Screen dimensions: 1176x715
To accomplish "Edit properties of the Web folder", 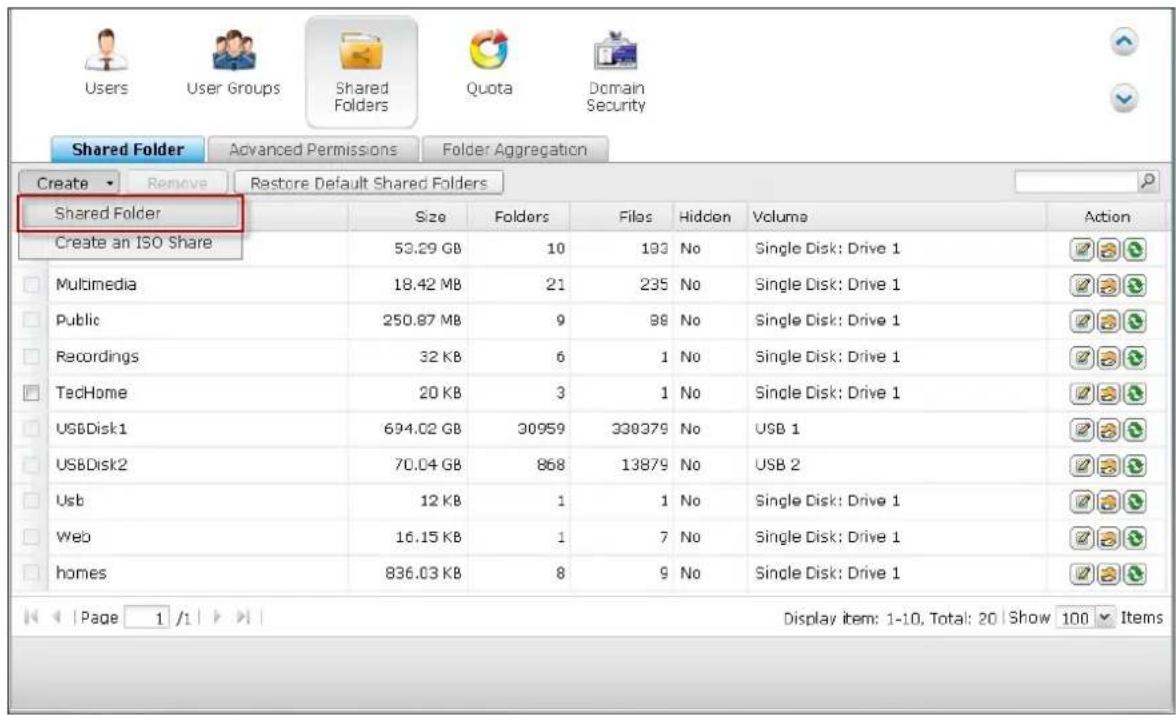I will (x=1081, y=537).
